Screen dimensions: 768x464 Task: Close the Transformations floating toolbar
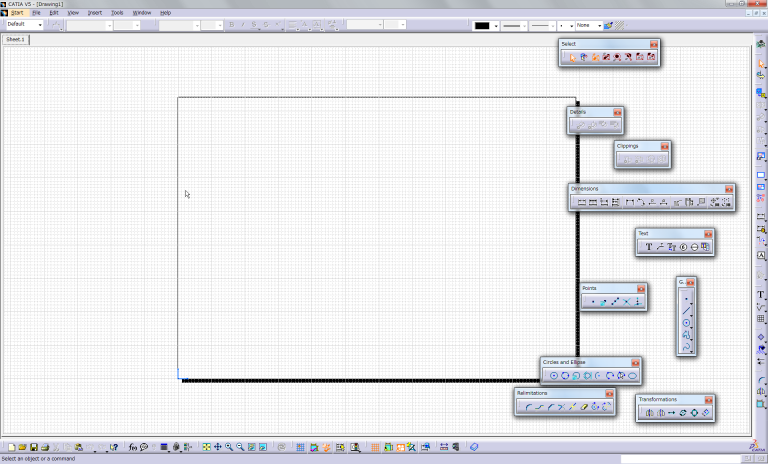coord(708,399)
